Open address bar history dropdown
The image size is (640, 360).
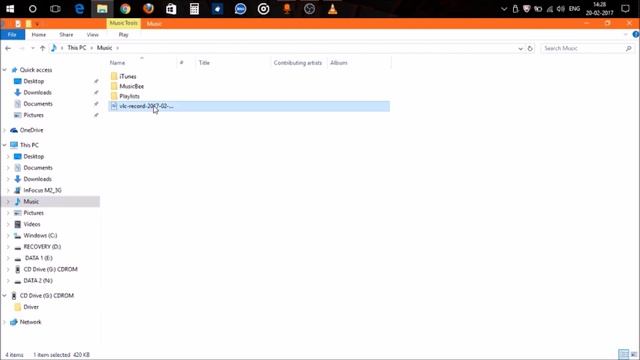tap(520, 48)
